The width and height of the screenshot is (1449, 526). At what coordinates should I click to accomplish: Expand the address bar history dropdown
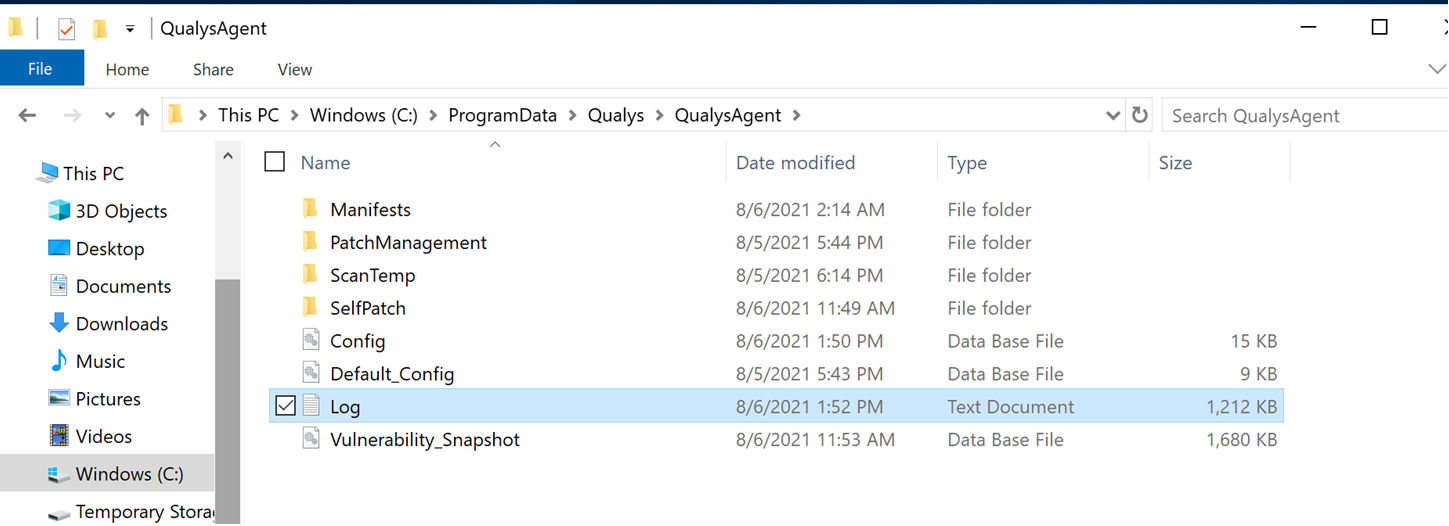click(1113, 116)
